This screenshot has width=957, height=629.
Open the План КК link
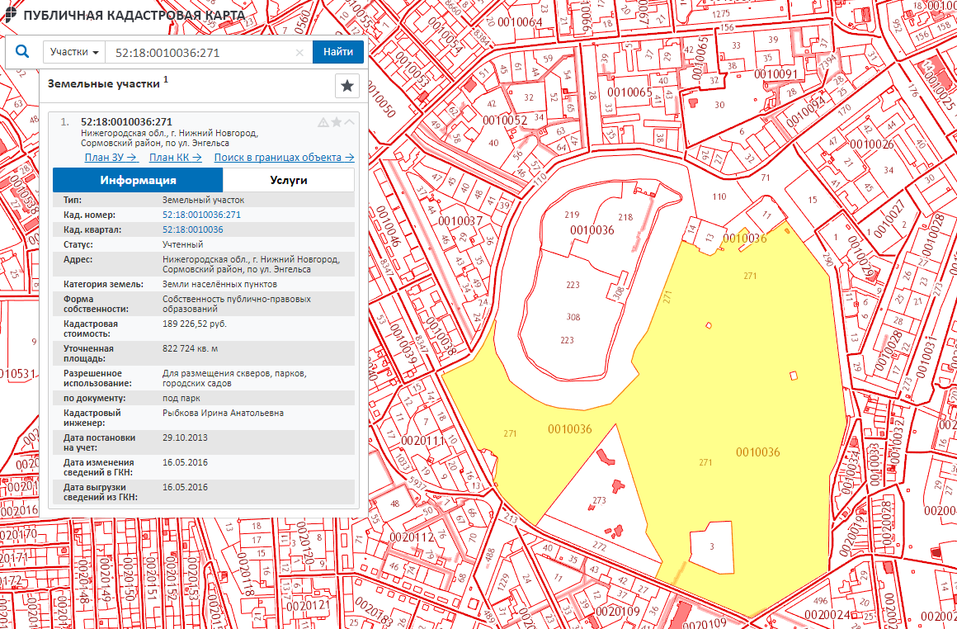coord(175,157)
